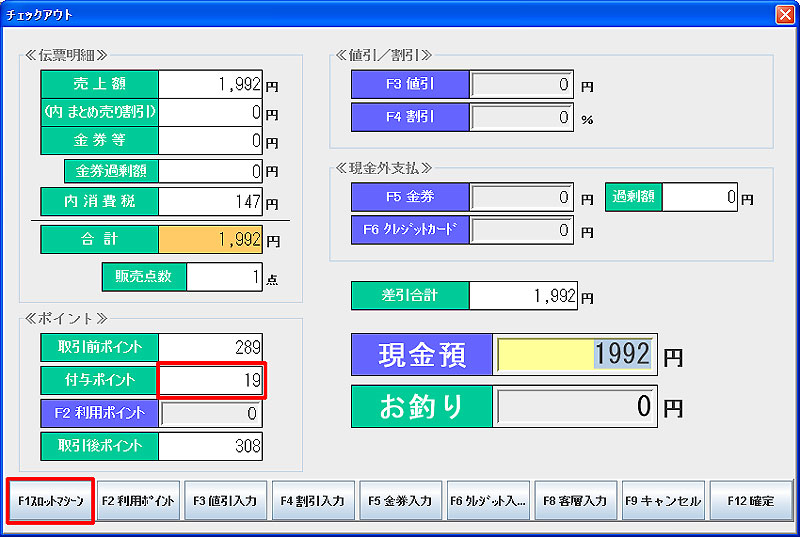Click the 現金預 cash input field

point(575,355)
